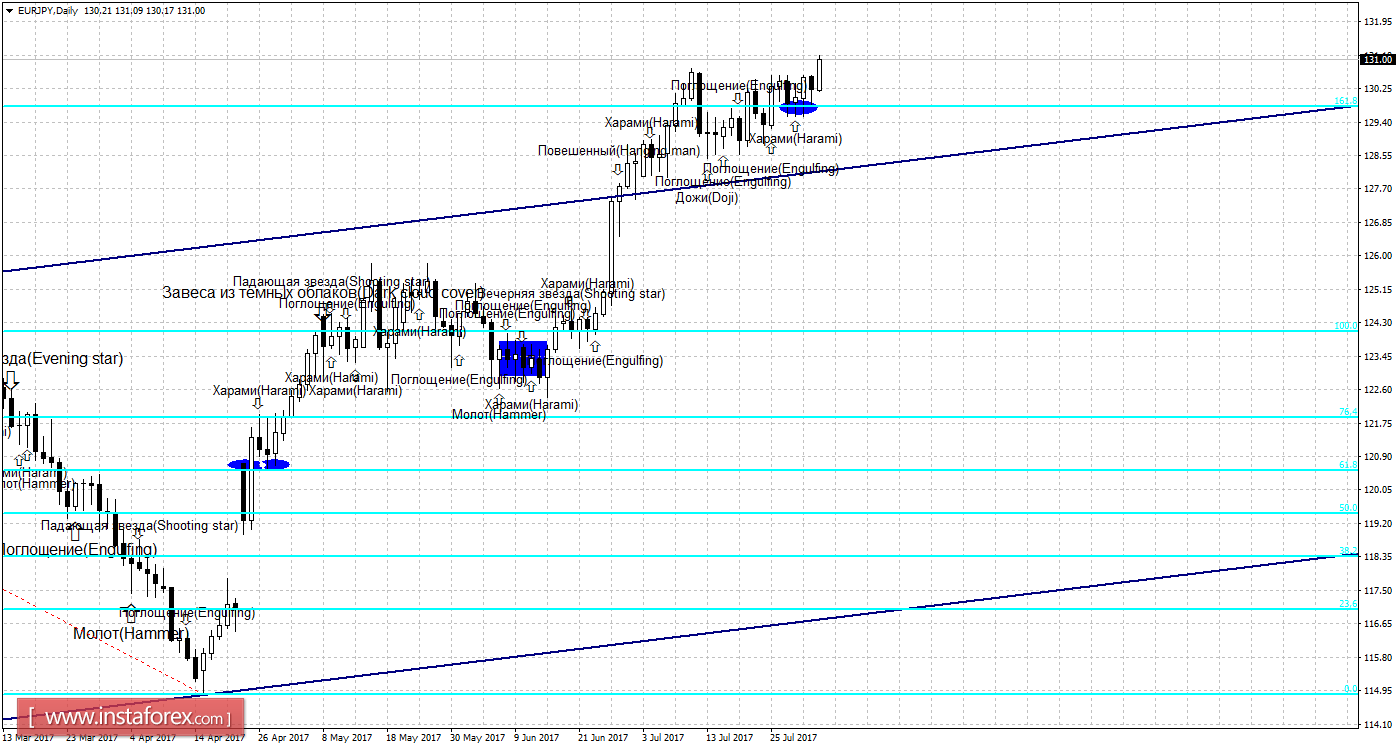This screenshot has height=749, width=1398.
Task: Click the 124.30 price axis label
Action: pos(1377,322)
